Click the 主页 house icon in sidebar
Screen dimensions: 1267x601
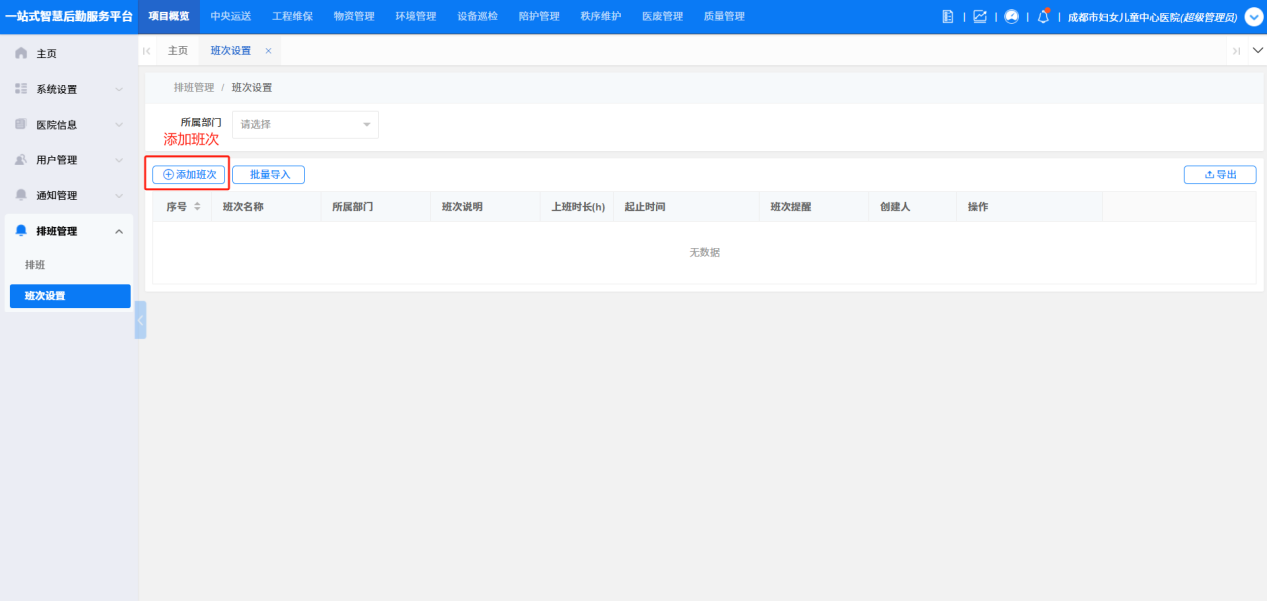pos(21,53)
